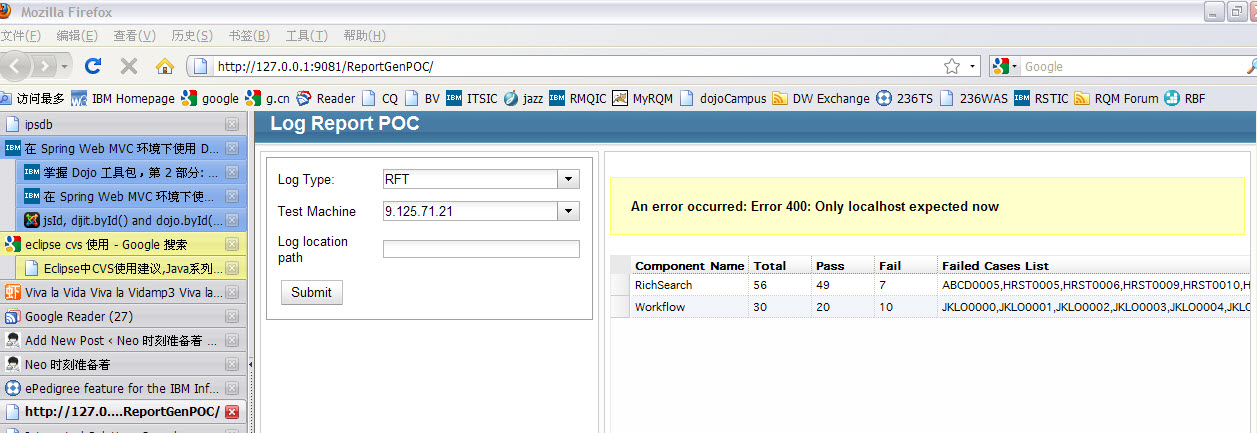Screen dimensions: 1257x433
Task: Open IBM Homepage bookmark
Action: point(123,98)
